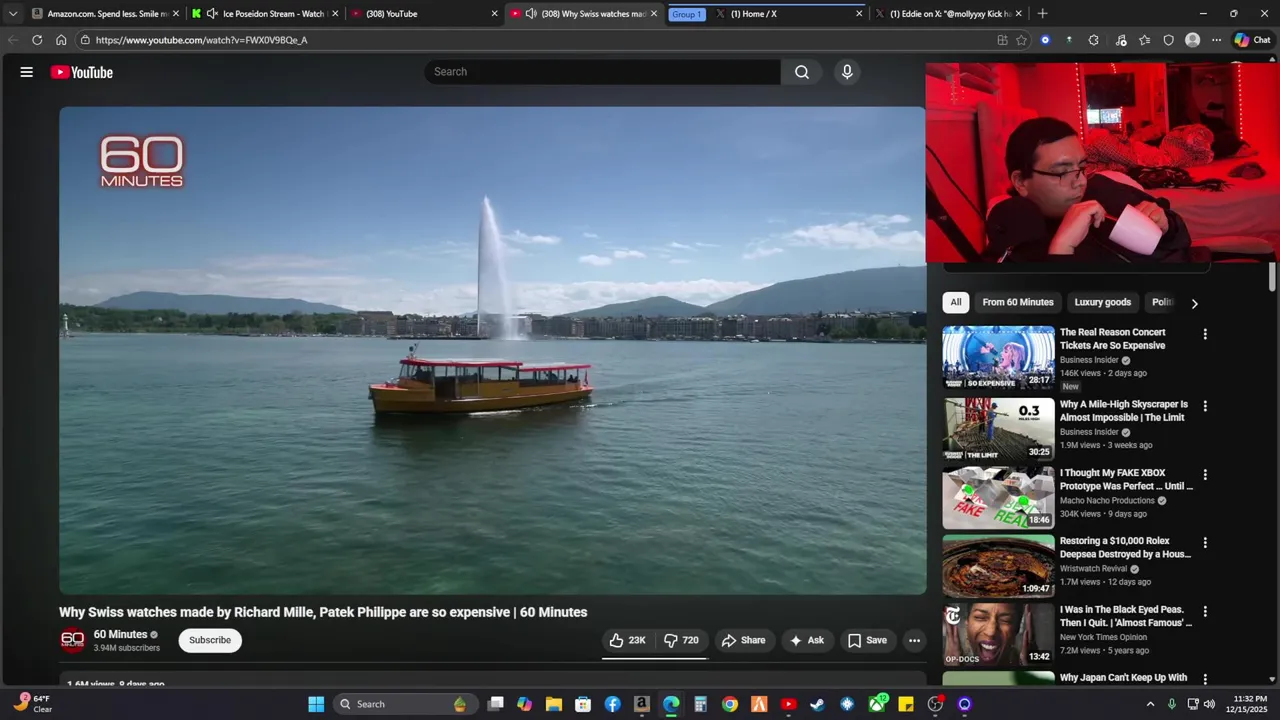Open the Ask AI button
The width and height of the screenshot is (1280, 720).
(x=807, y=640)
